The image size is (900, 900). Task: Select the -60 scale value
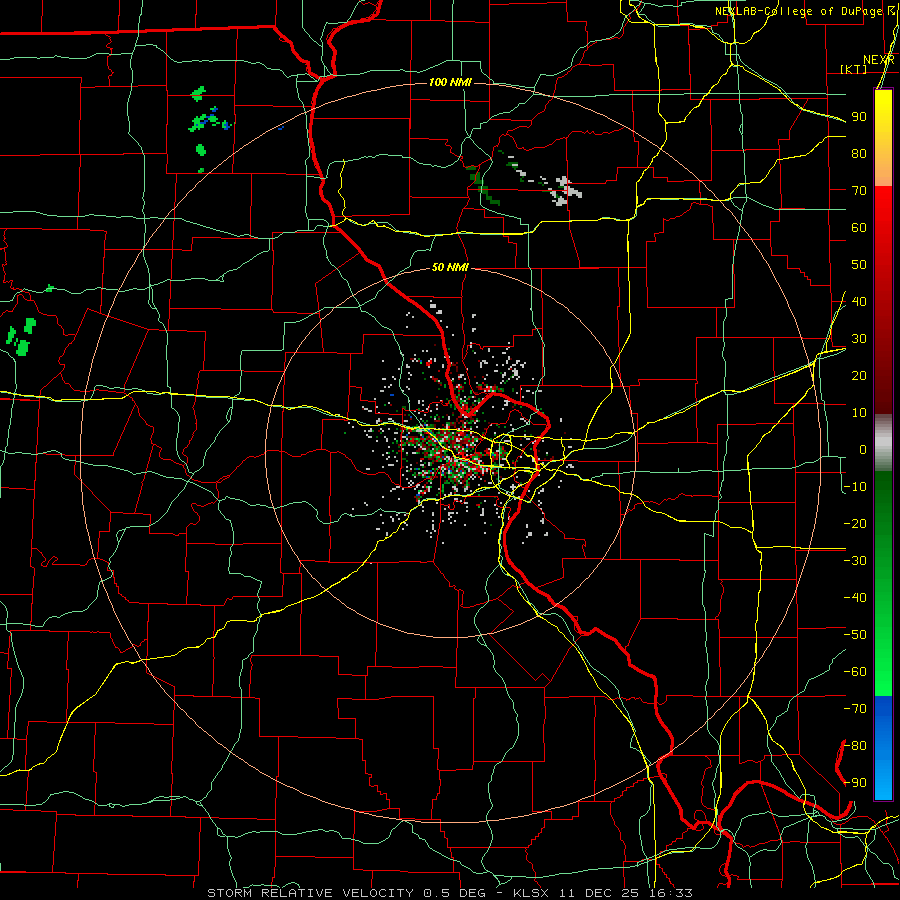pyautogui.click(x=855, y=672)
